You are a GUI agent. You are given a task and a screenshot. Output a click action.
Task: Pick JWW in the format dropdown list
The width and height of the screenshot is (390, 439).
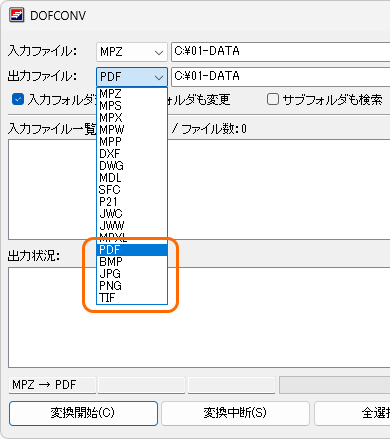(x=132, y=226)
